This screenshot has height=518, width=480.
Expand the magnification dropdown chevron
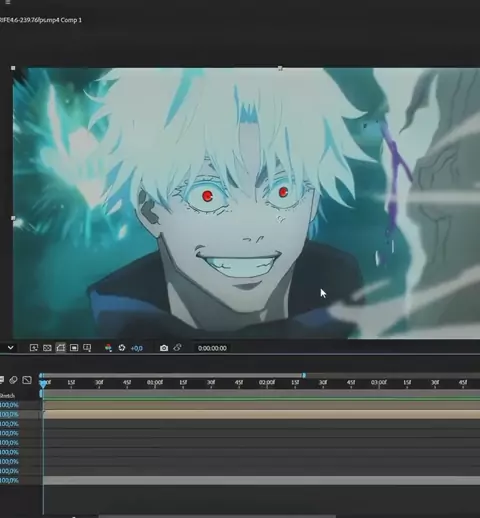click(11, 348)
